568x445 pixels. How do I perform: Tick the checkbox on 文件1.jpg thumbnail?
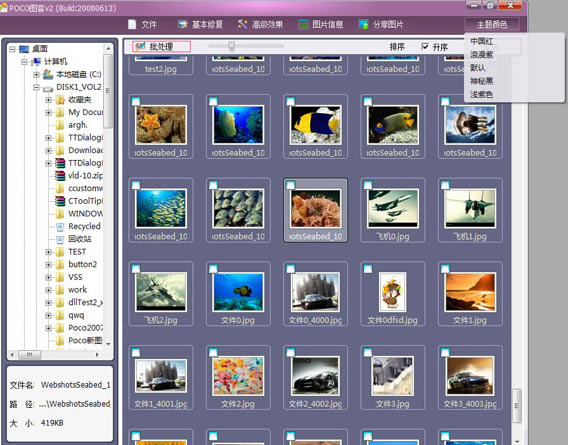445,269
